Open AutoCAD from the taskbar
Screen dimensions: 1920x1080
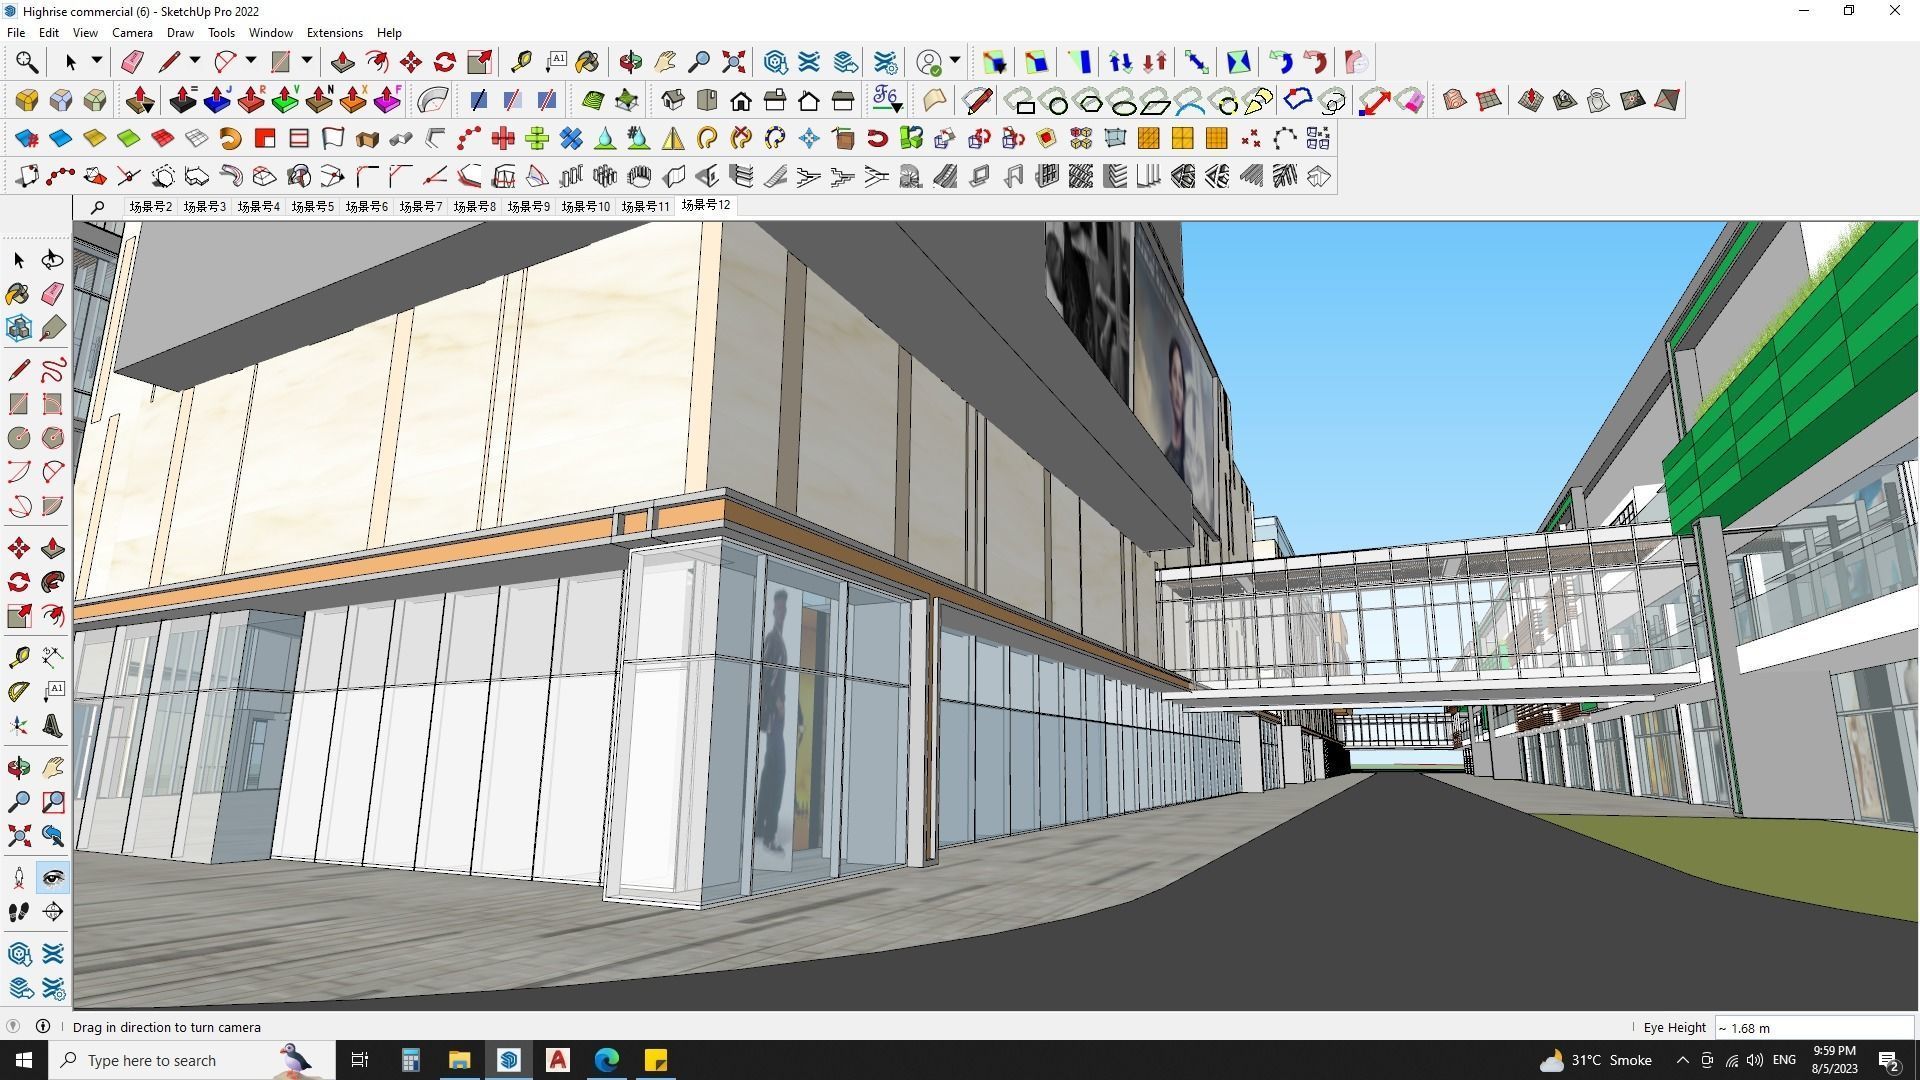[x=558, y=1060]
